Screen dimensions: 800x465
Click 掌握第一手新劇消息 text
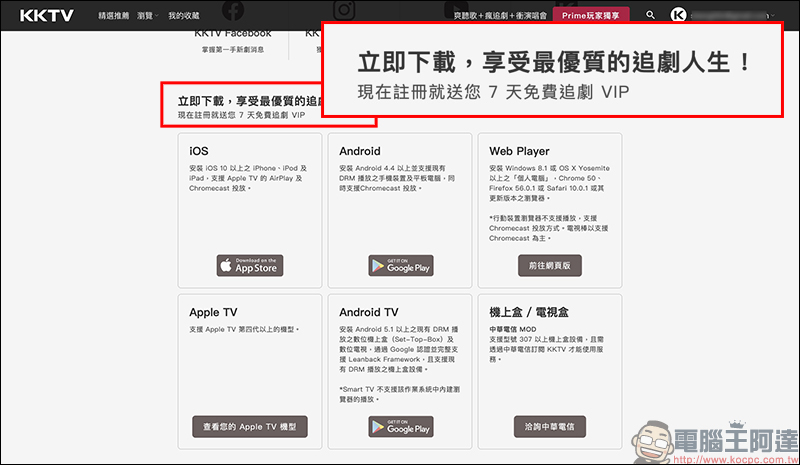click(233, 50)
